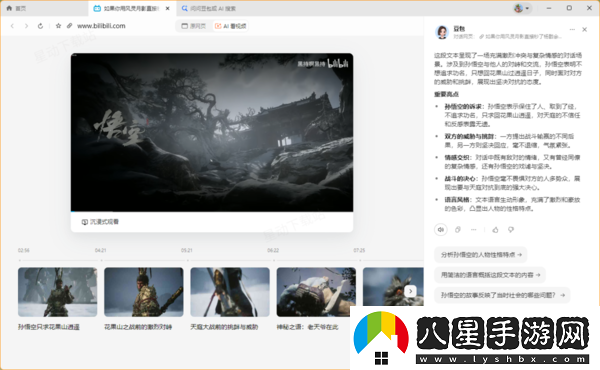The width and height of the screenshot is (600, 370).
Task: Open the profile avatar dropdown in title bar
Action: pos(522,8)
